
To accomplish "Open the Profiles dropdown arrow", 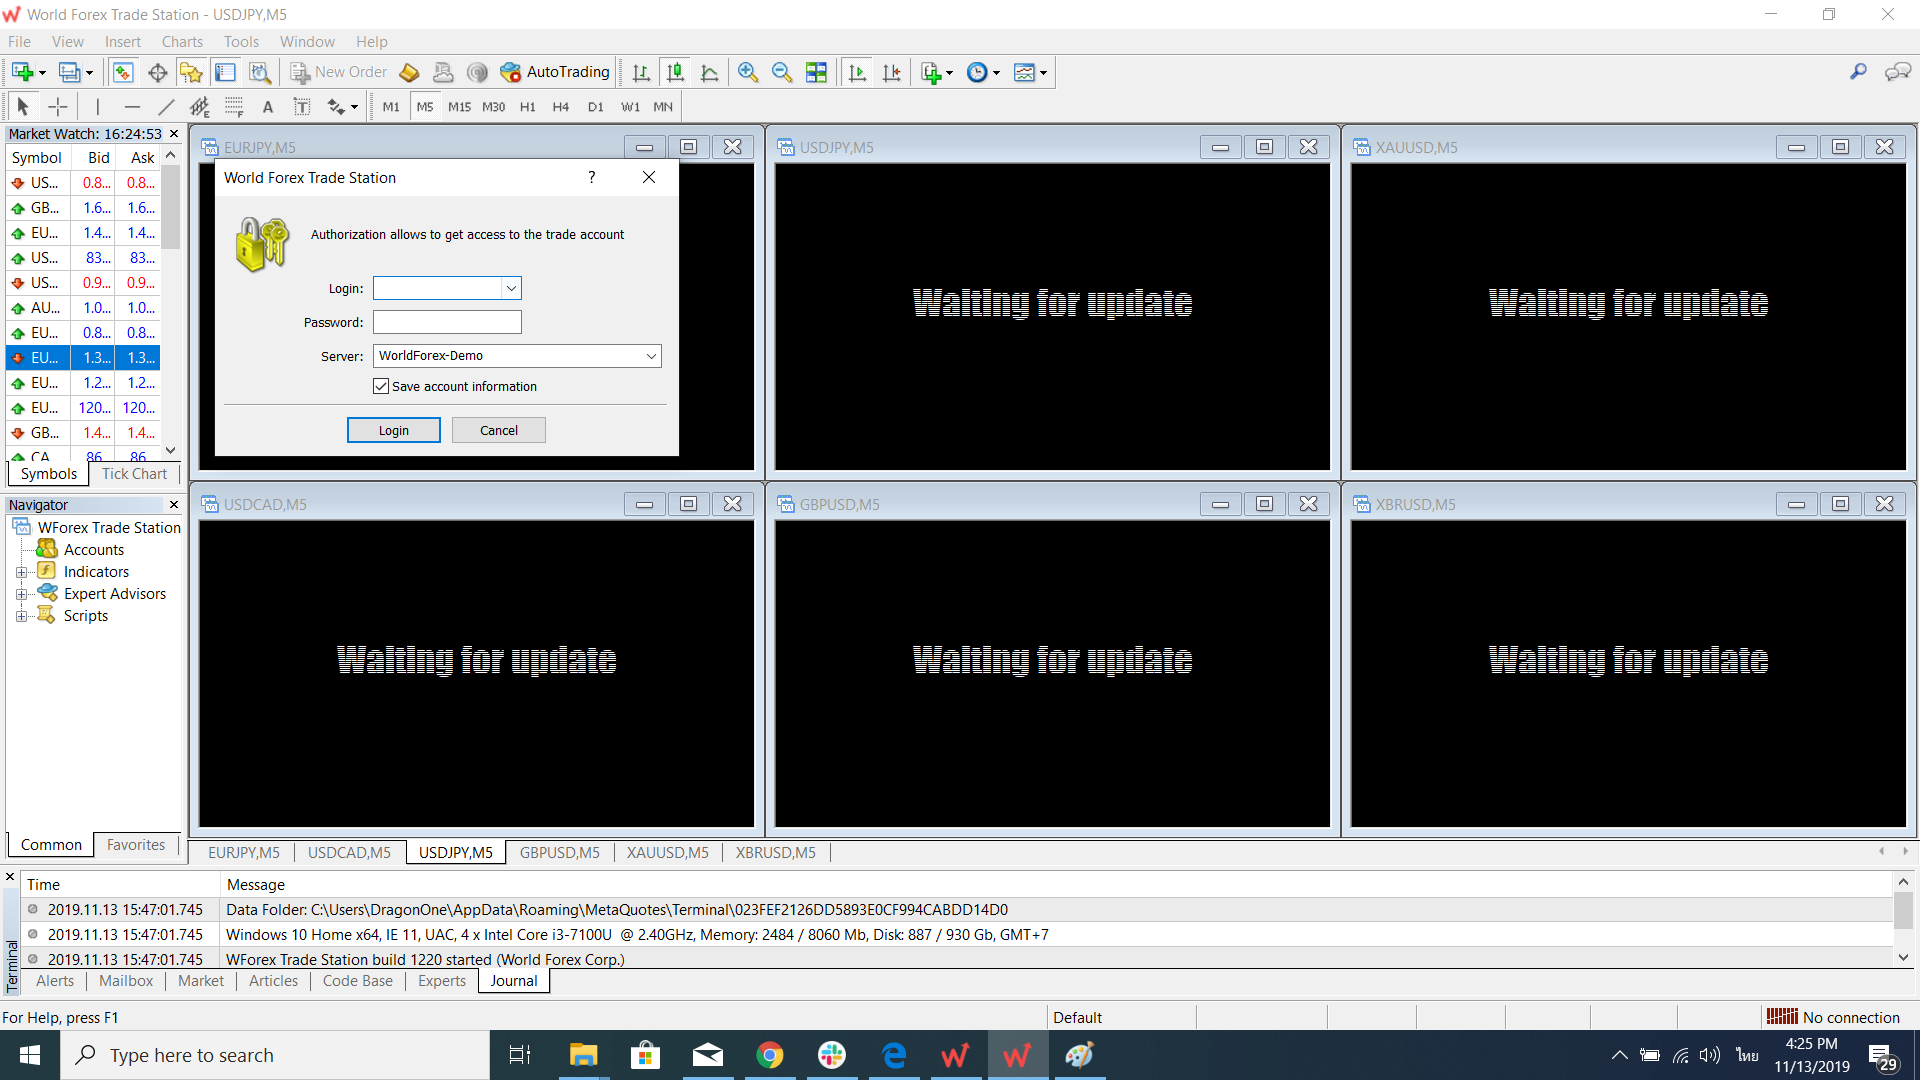I will [x=89, y=72].
